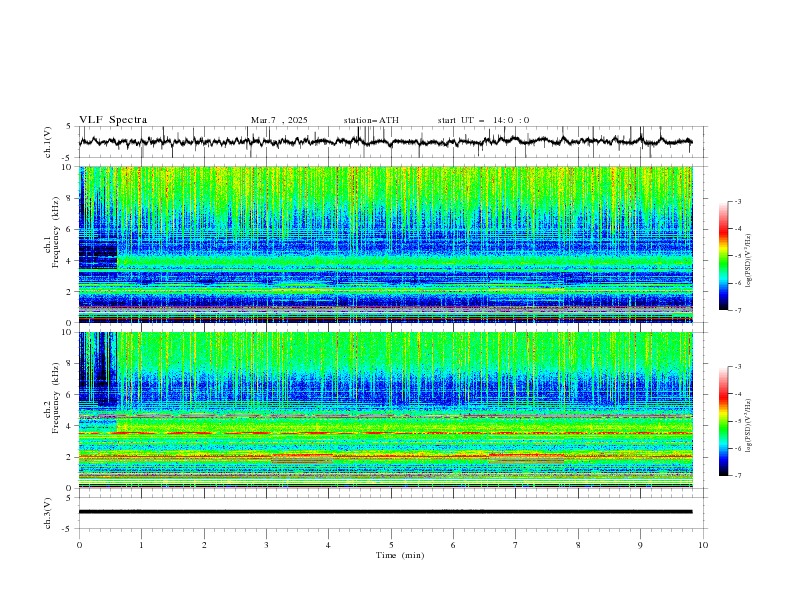Click the "-7" tick on the lower colorbar

pos(737,476)
